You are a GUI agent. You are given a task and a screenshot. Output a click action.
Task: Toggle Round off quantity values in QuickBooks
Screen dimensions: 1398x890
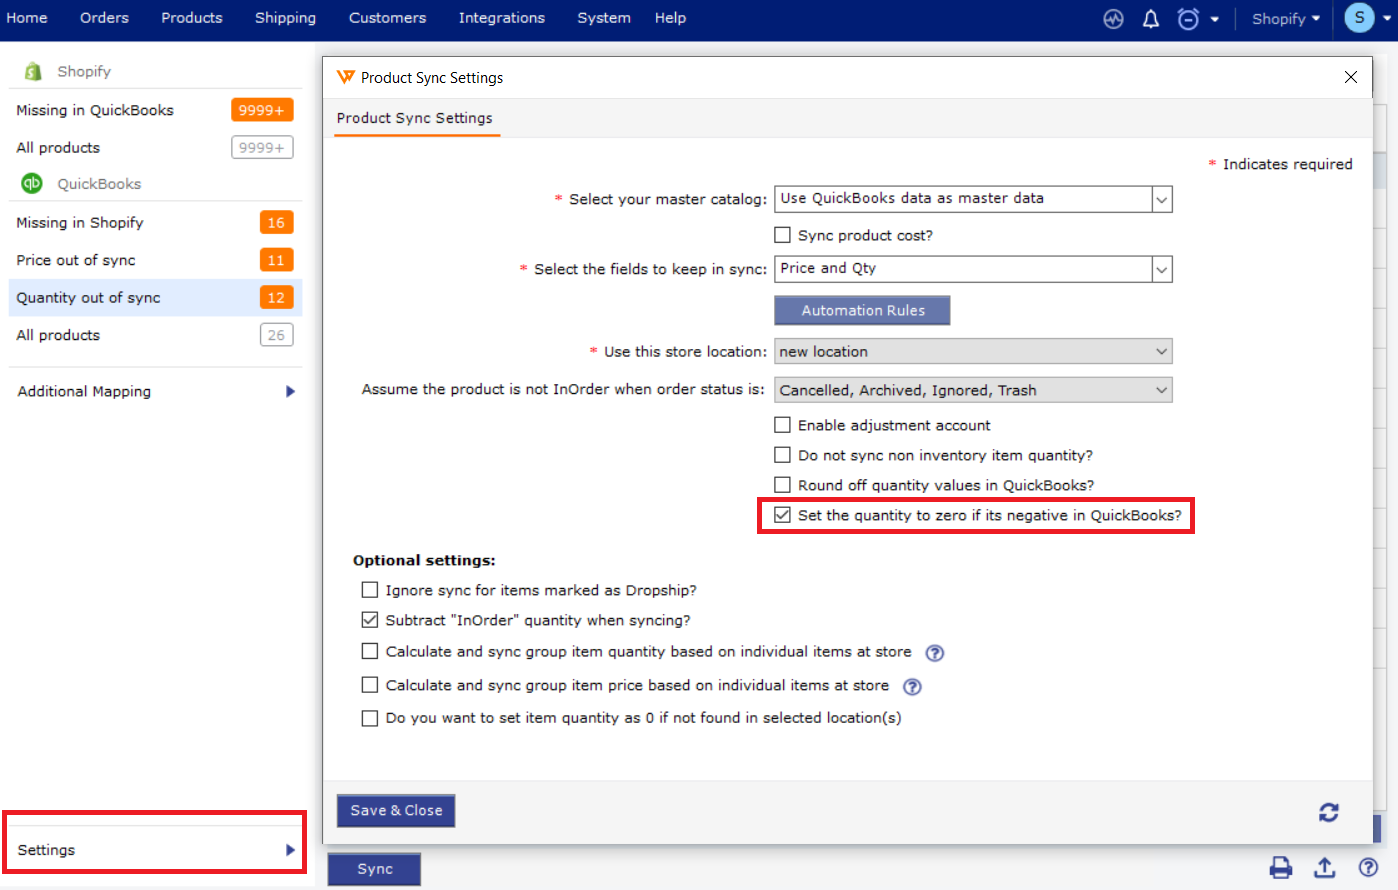pyautogui.click(x=783, y=485)
